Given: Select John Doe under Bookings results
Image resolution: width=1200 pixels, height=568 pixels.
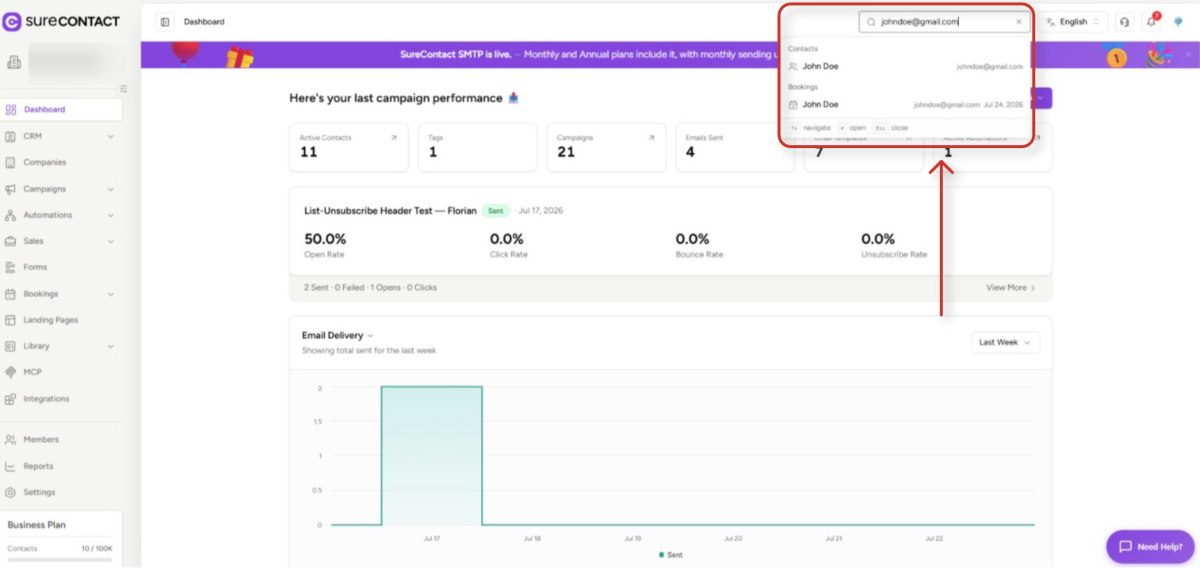Looking at the screenshot, I should [906, 104].
